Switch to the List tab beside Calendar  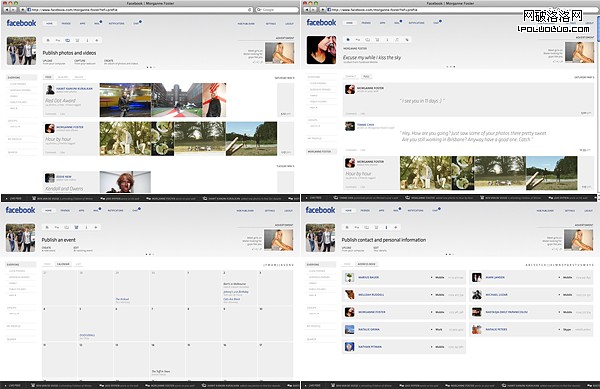(78, 264)
